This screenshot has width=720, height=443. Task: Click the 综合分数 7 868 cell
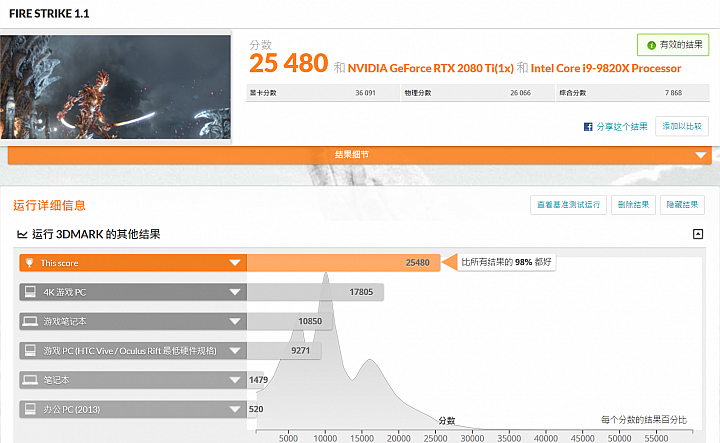(x=633, y=93)
